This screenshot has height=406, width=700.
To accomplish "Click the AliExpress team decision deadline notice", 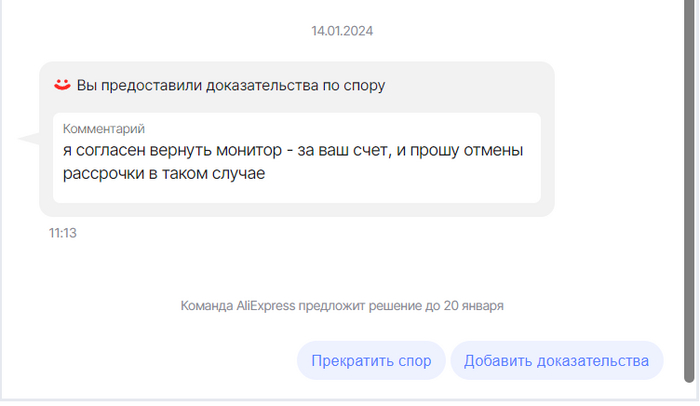I will point(342,305).
